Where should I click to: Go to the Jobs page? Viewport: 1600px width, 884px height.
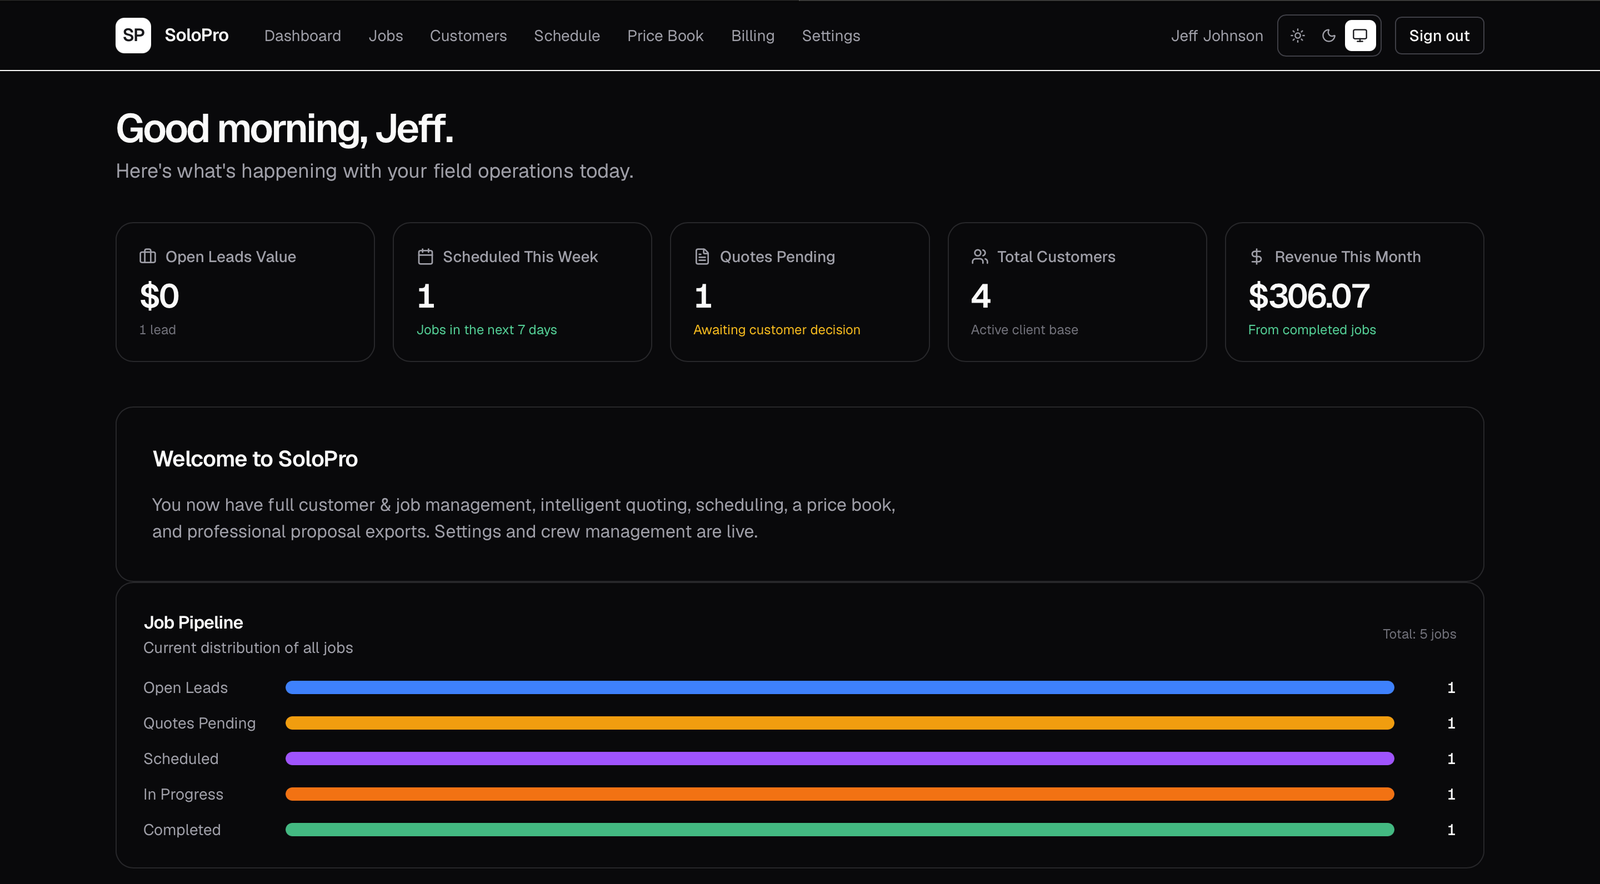tap(386, 36)
